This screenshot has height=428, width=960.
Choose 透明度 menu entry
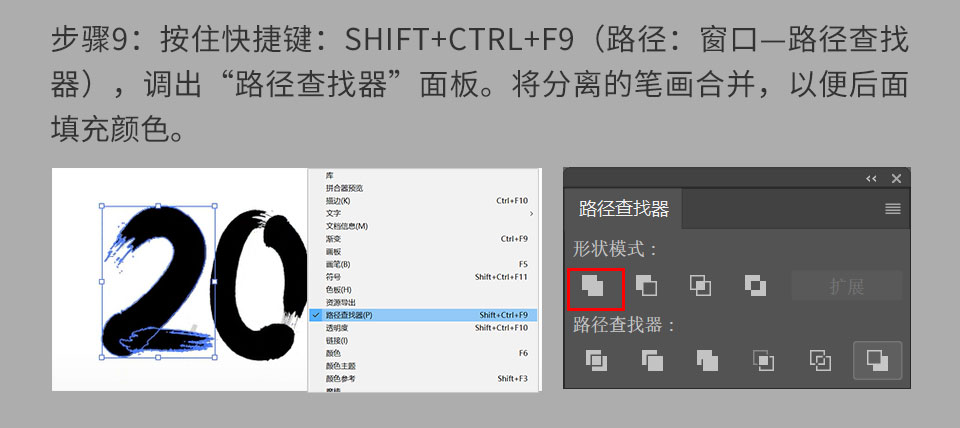pos(422,328)
